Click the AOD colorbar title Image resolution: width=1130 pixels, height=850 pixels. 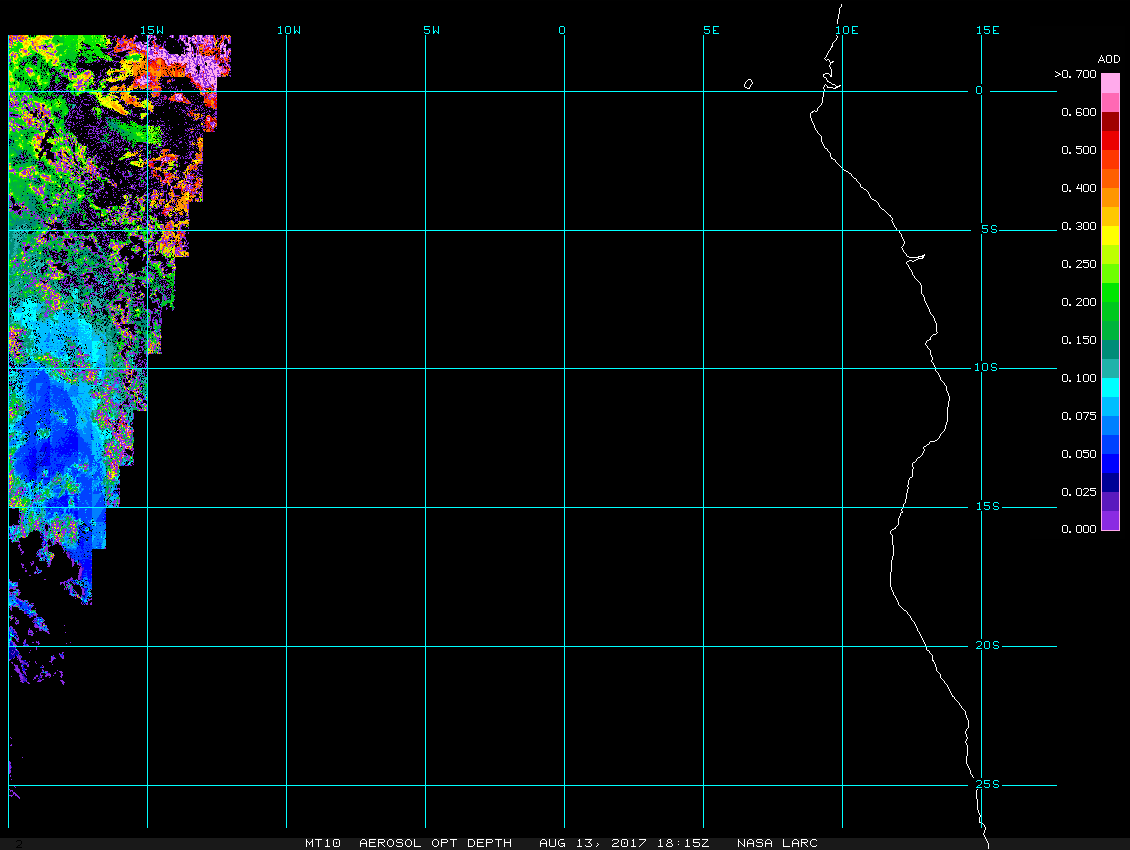click(1109, 59)
